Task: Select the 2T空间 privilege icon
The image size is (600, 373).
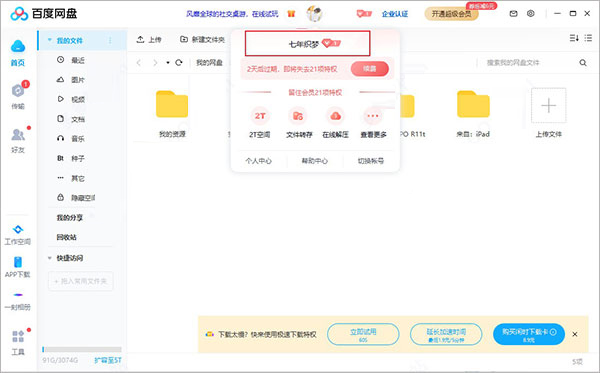Action: tap(260, 116)
